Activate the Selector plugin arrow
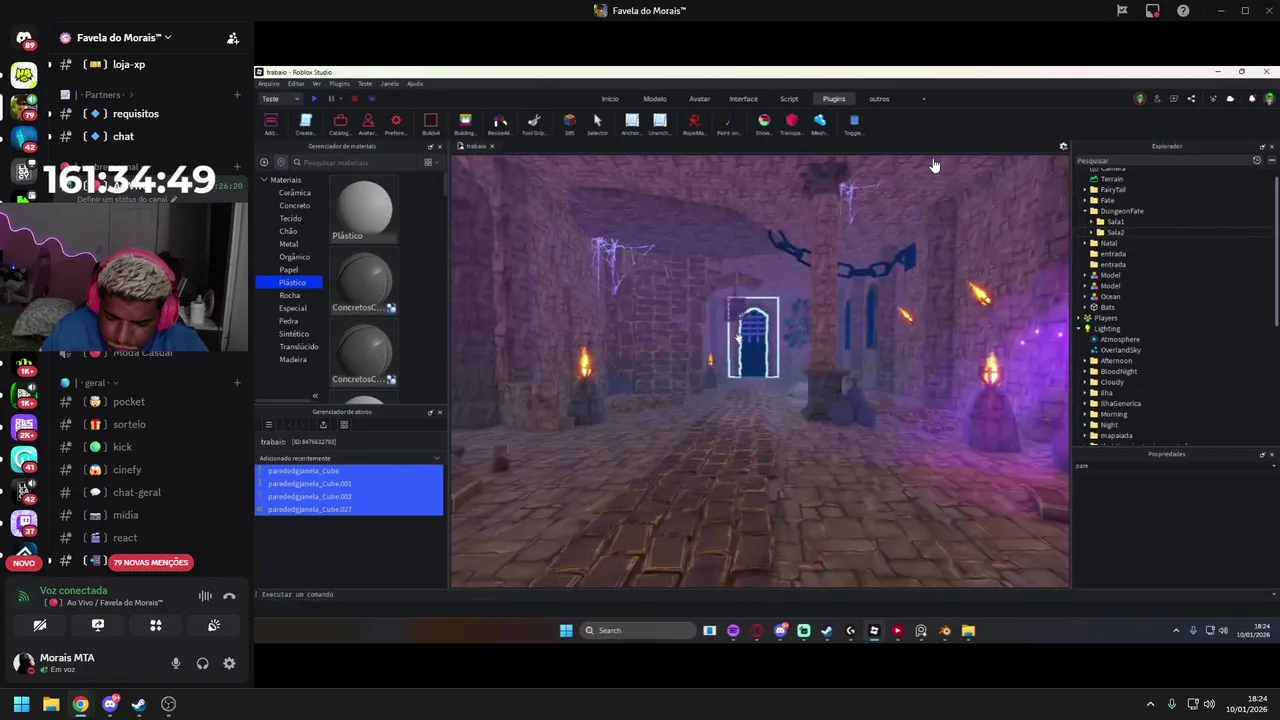1280x720 pixels. tap(597, 120)
